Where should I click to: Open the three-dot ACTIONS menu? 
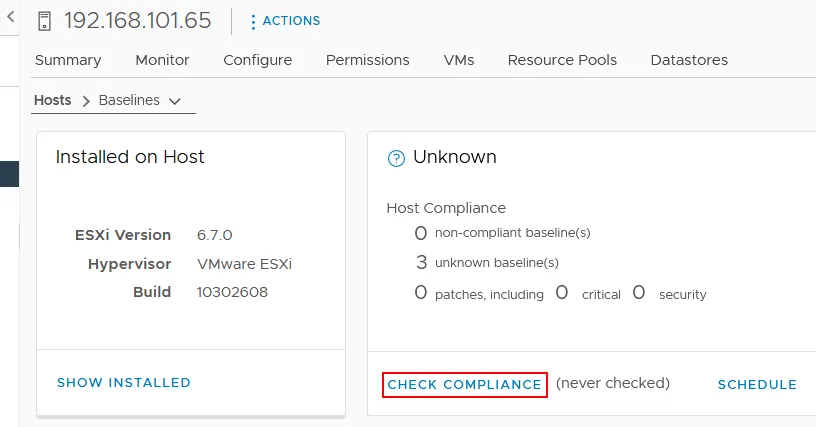[x=285, y=21]
